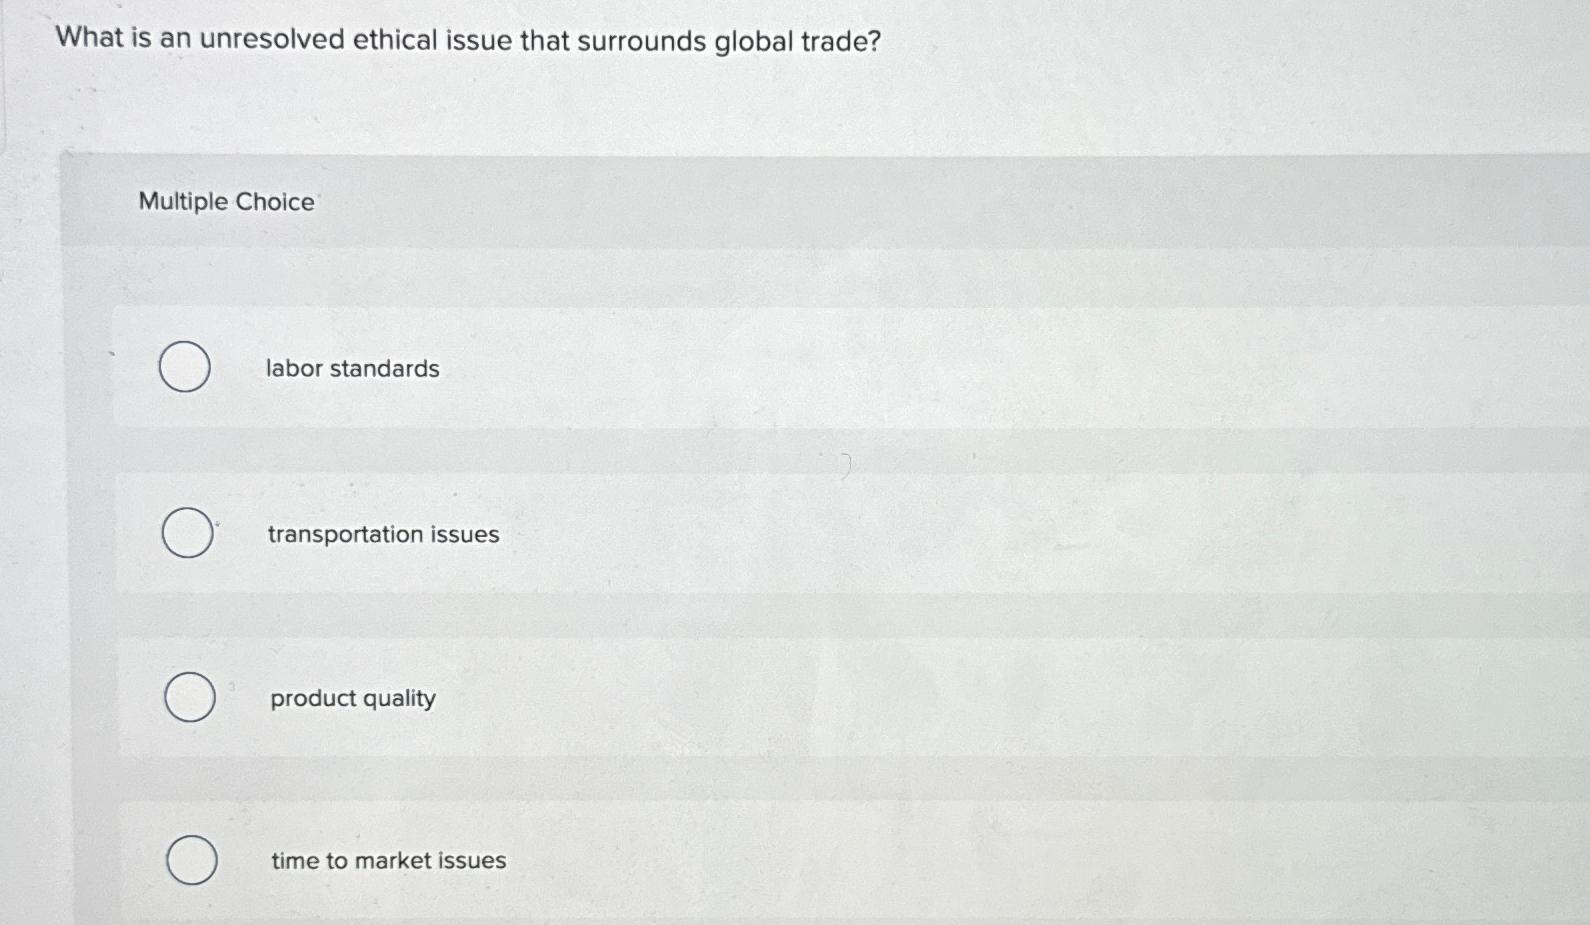Click the Multiple Choice label

226,202
